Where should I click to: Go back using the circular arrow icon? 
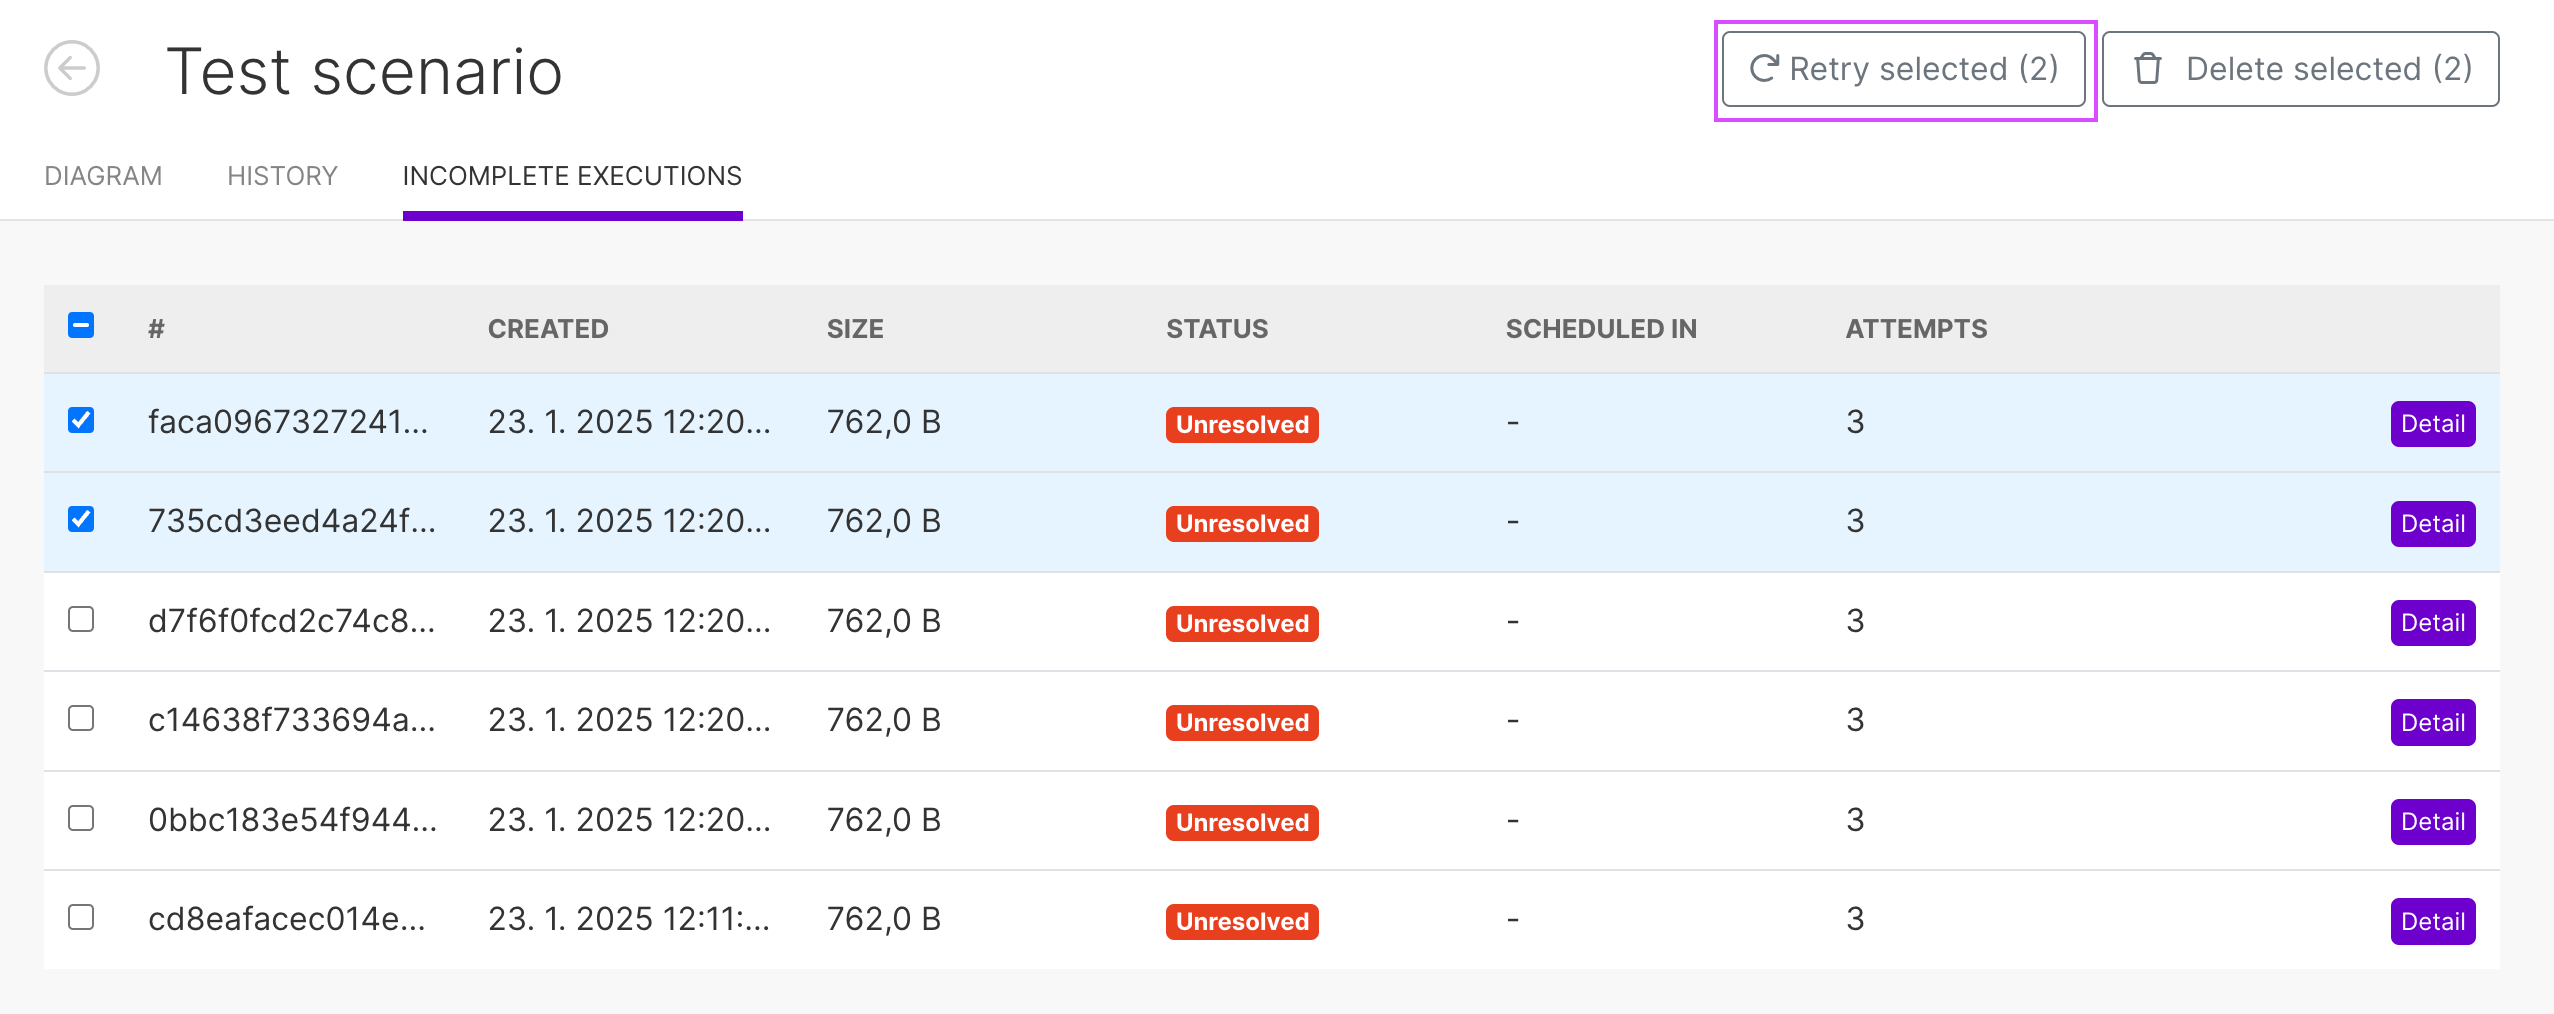pyautogui.click(x=72, y=68)
